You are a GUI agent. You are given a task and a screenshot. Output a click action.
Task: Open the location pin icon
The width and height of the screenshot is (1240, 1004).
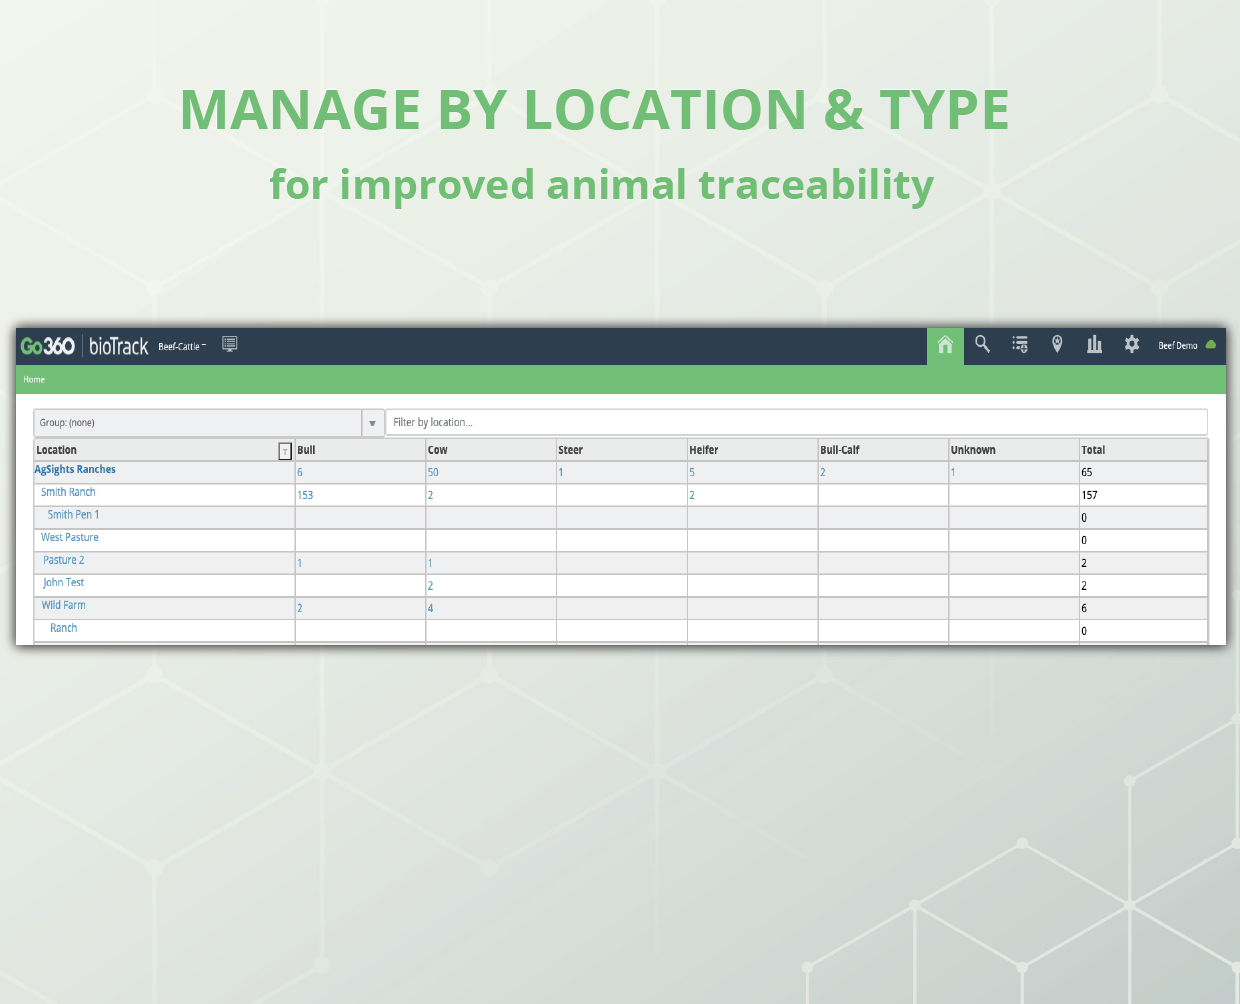coord(1057,345)
